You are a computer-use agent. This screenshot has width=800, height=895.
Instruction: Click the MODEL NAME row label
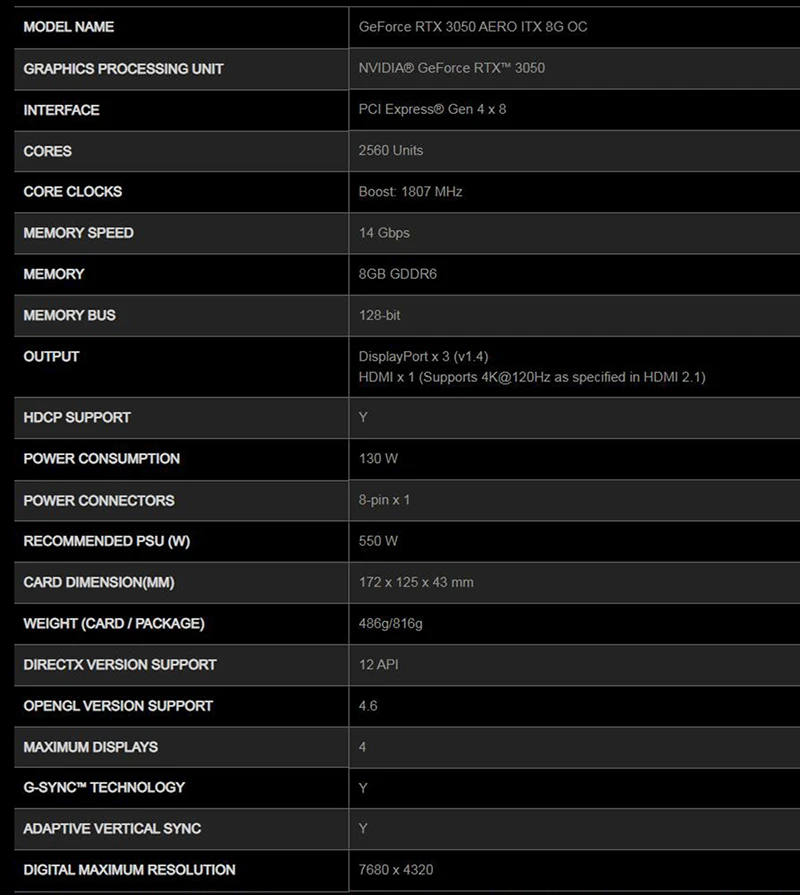tap(68, 27)
